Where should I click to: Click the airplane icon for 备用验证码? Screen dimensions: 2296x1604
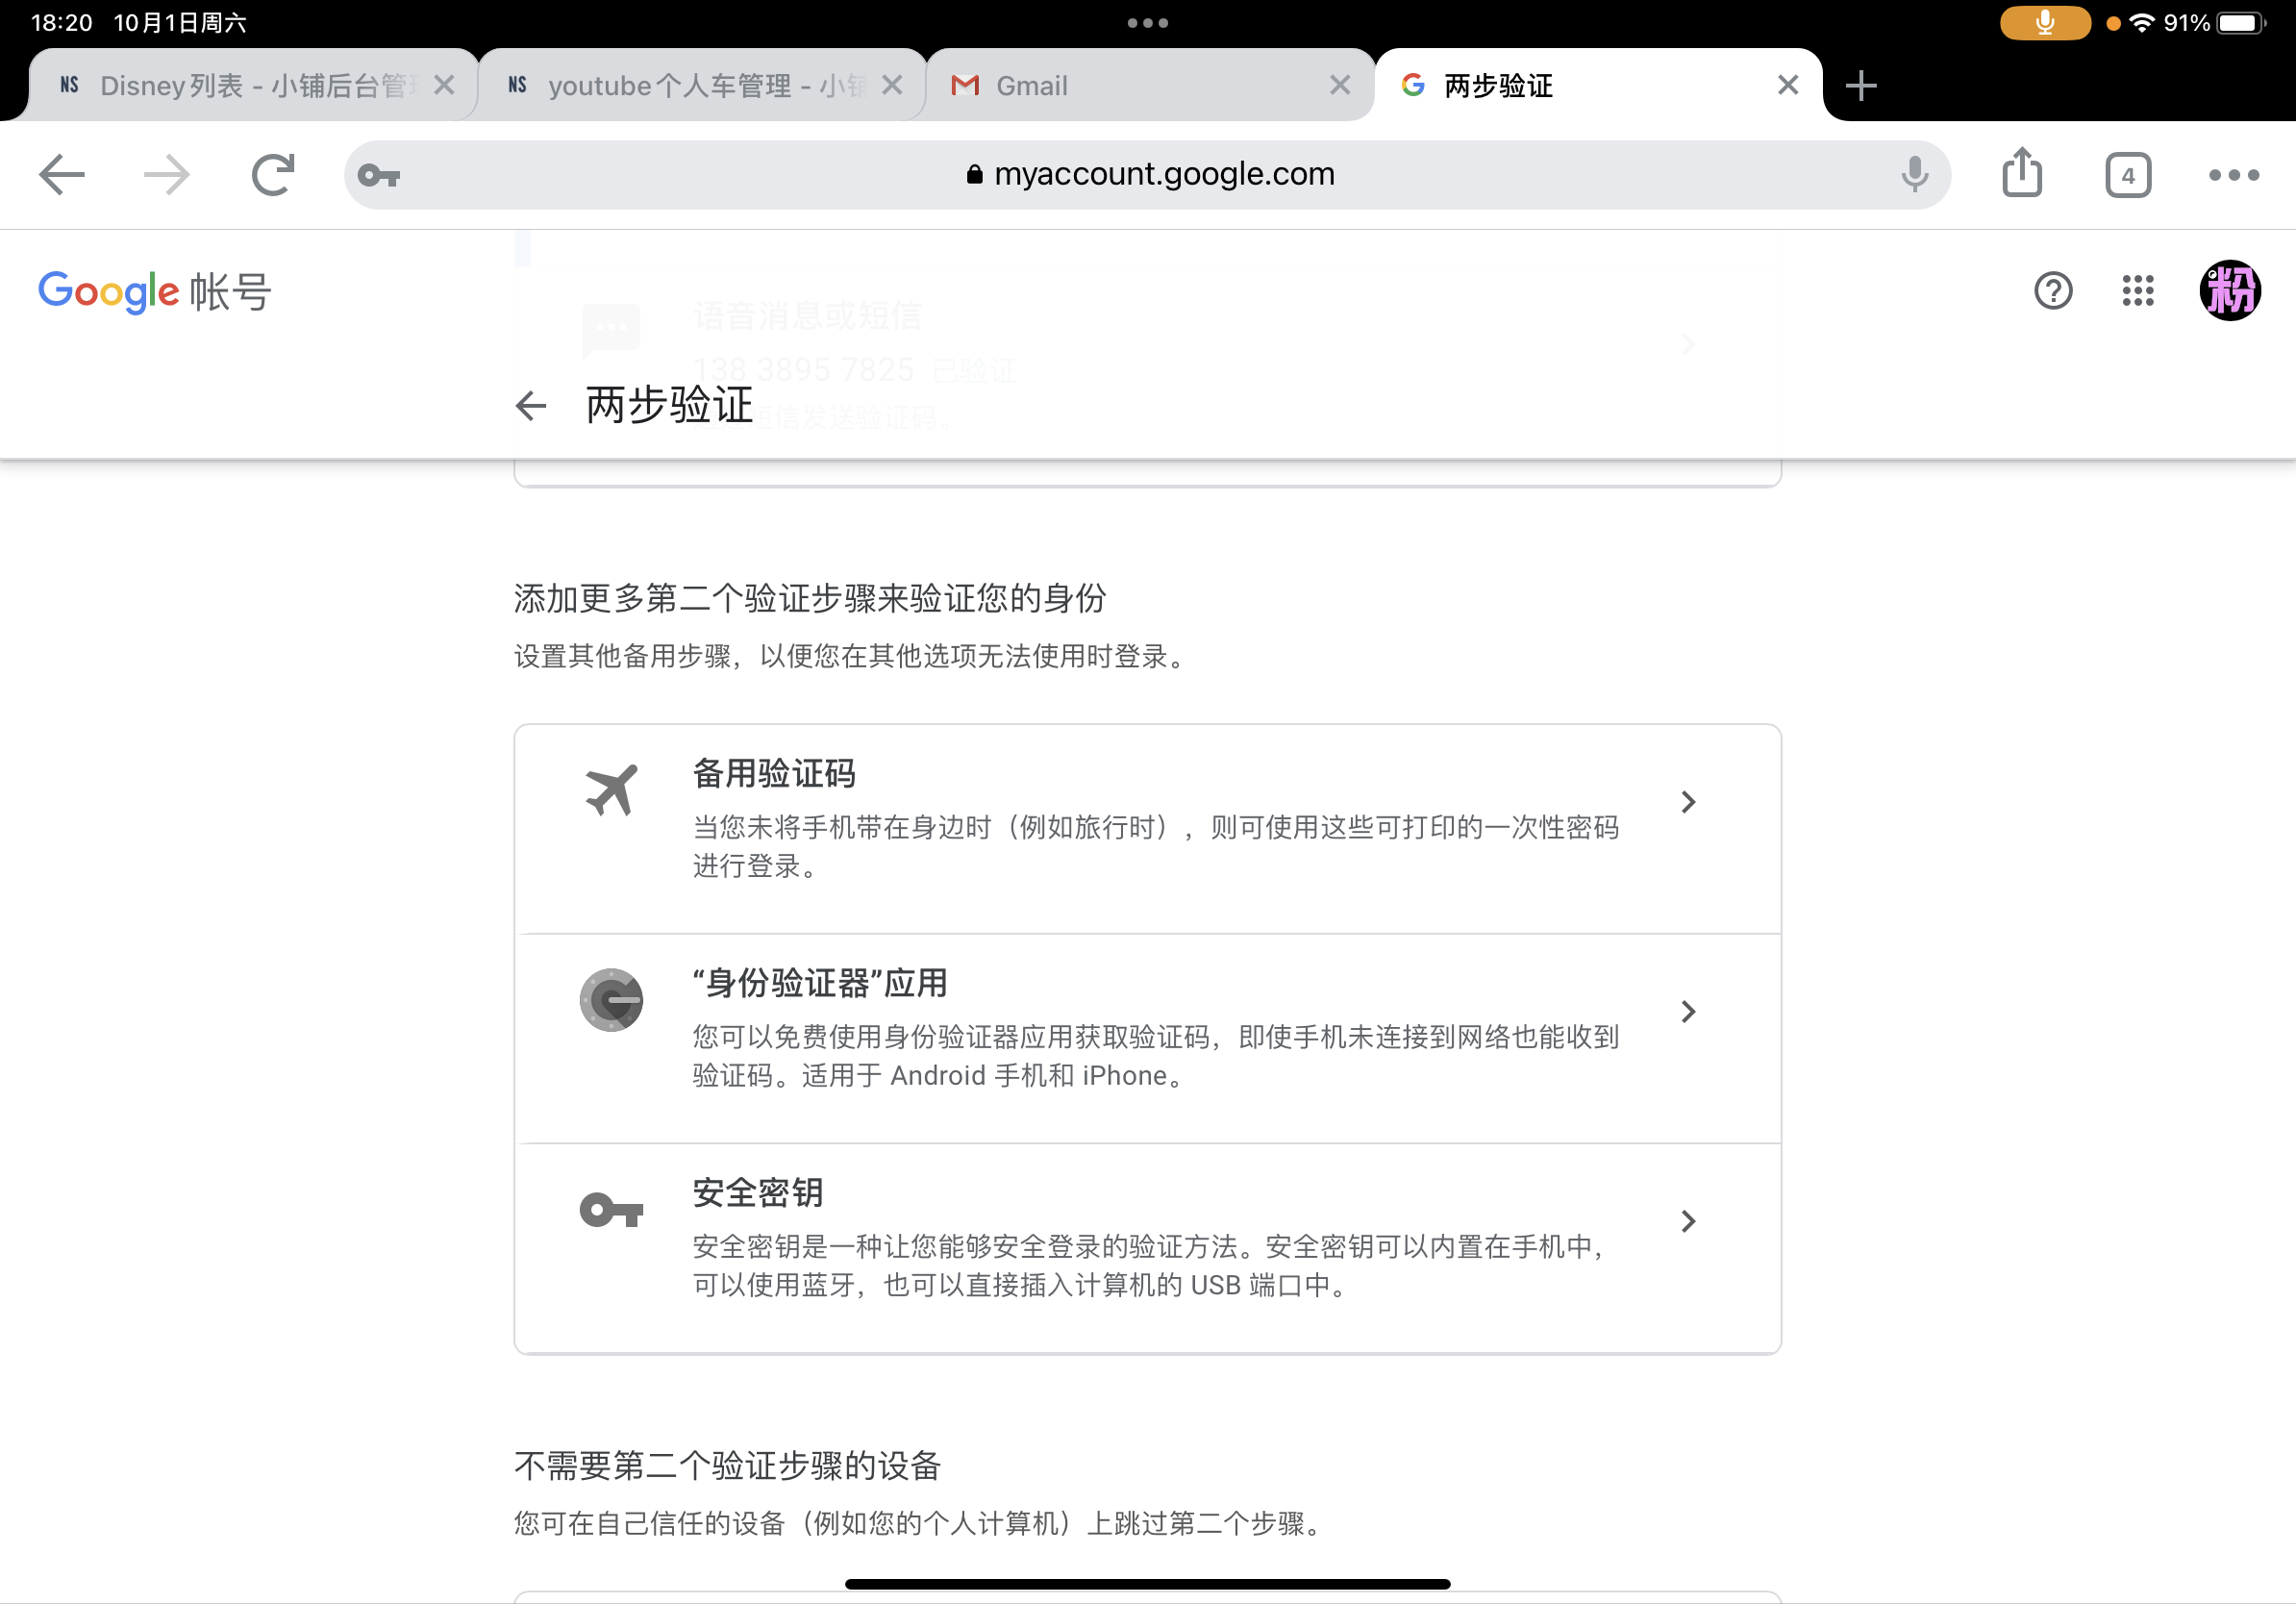(x=611, y=790)
